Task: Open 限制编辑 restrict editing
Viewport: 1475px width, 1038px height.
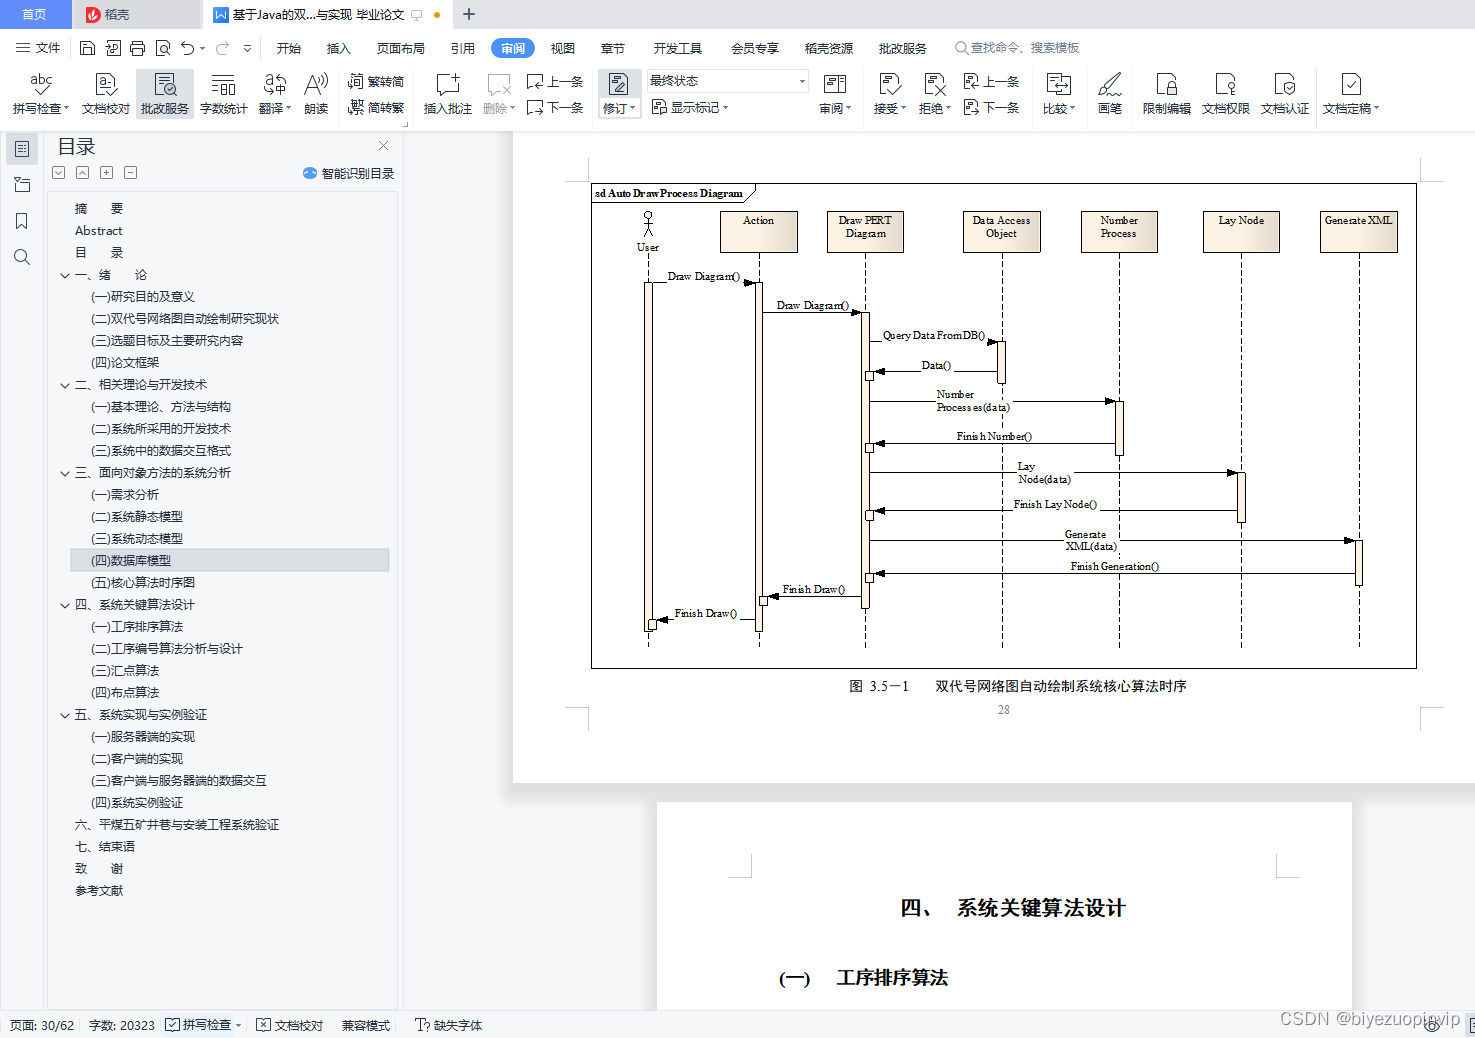Action: (x=1167, y=93)
